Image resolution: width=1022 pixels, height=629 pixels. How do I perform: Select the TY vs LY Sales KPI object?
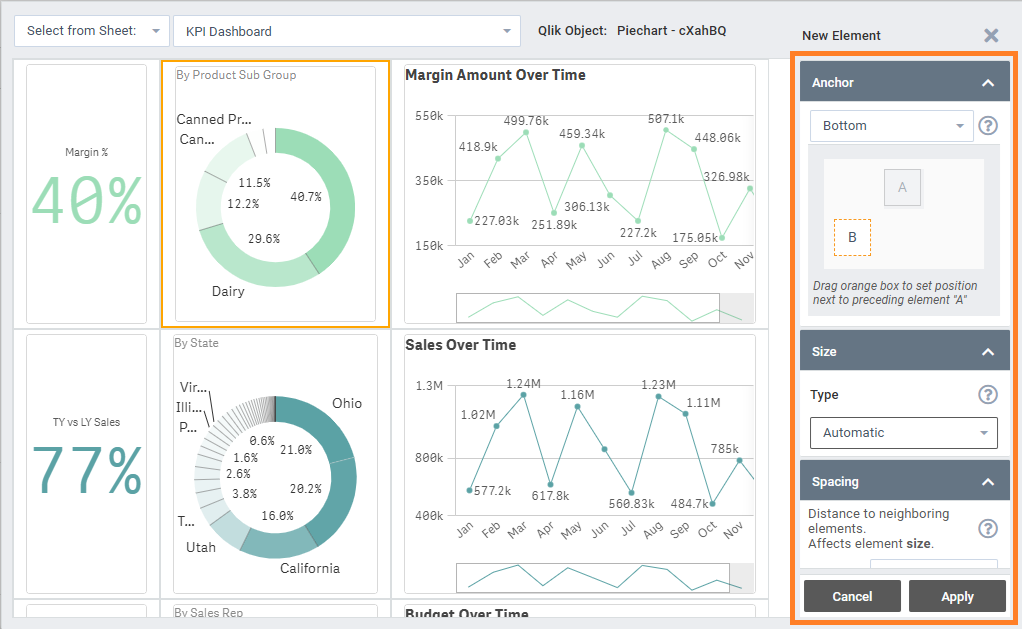pos(87,464)
